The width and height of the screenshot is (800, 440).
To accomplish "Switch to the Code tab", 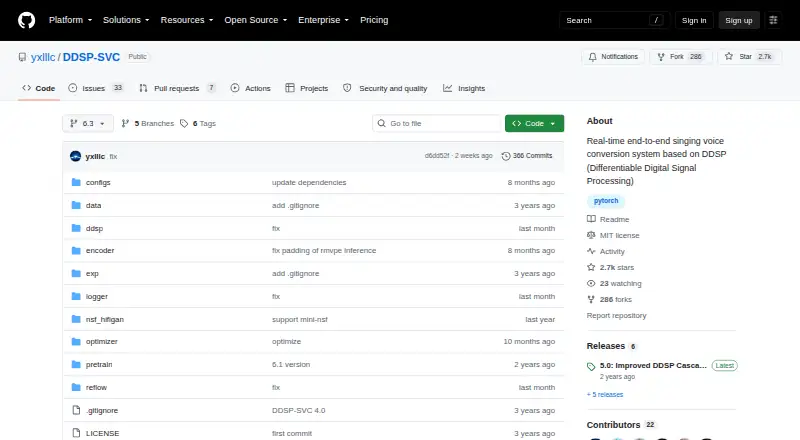I will (x=39, y=88).
